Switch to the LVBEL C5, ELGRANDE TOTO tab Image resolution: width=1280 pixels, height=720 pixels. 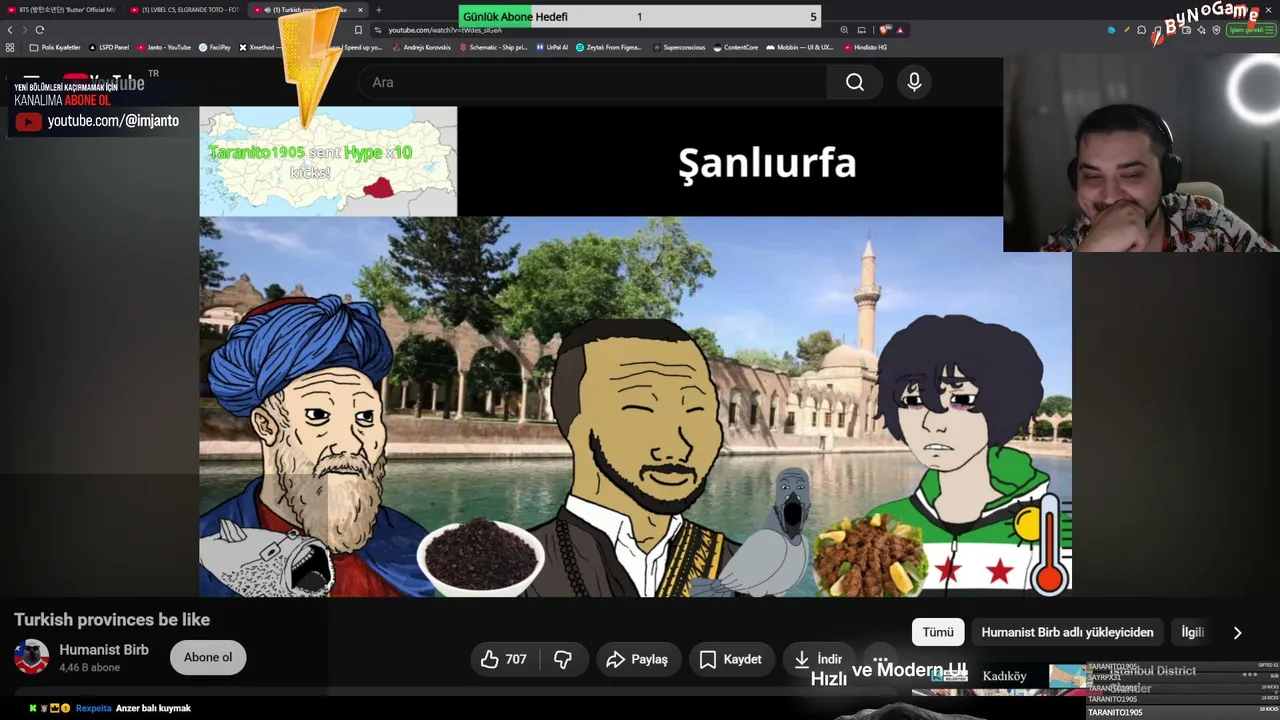point(185,10)
